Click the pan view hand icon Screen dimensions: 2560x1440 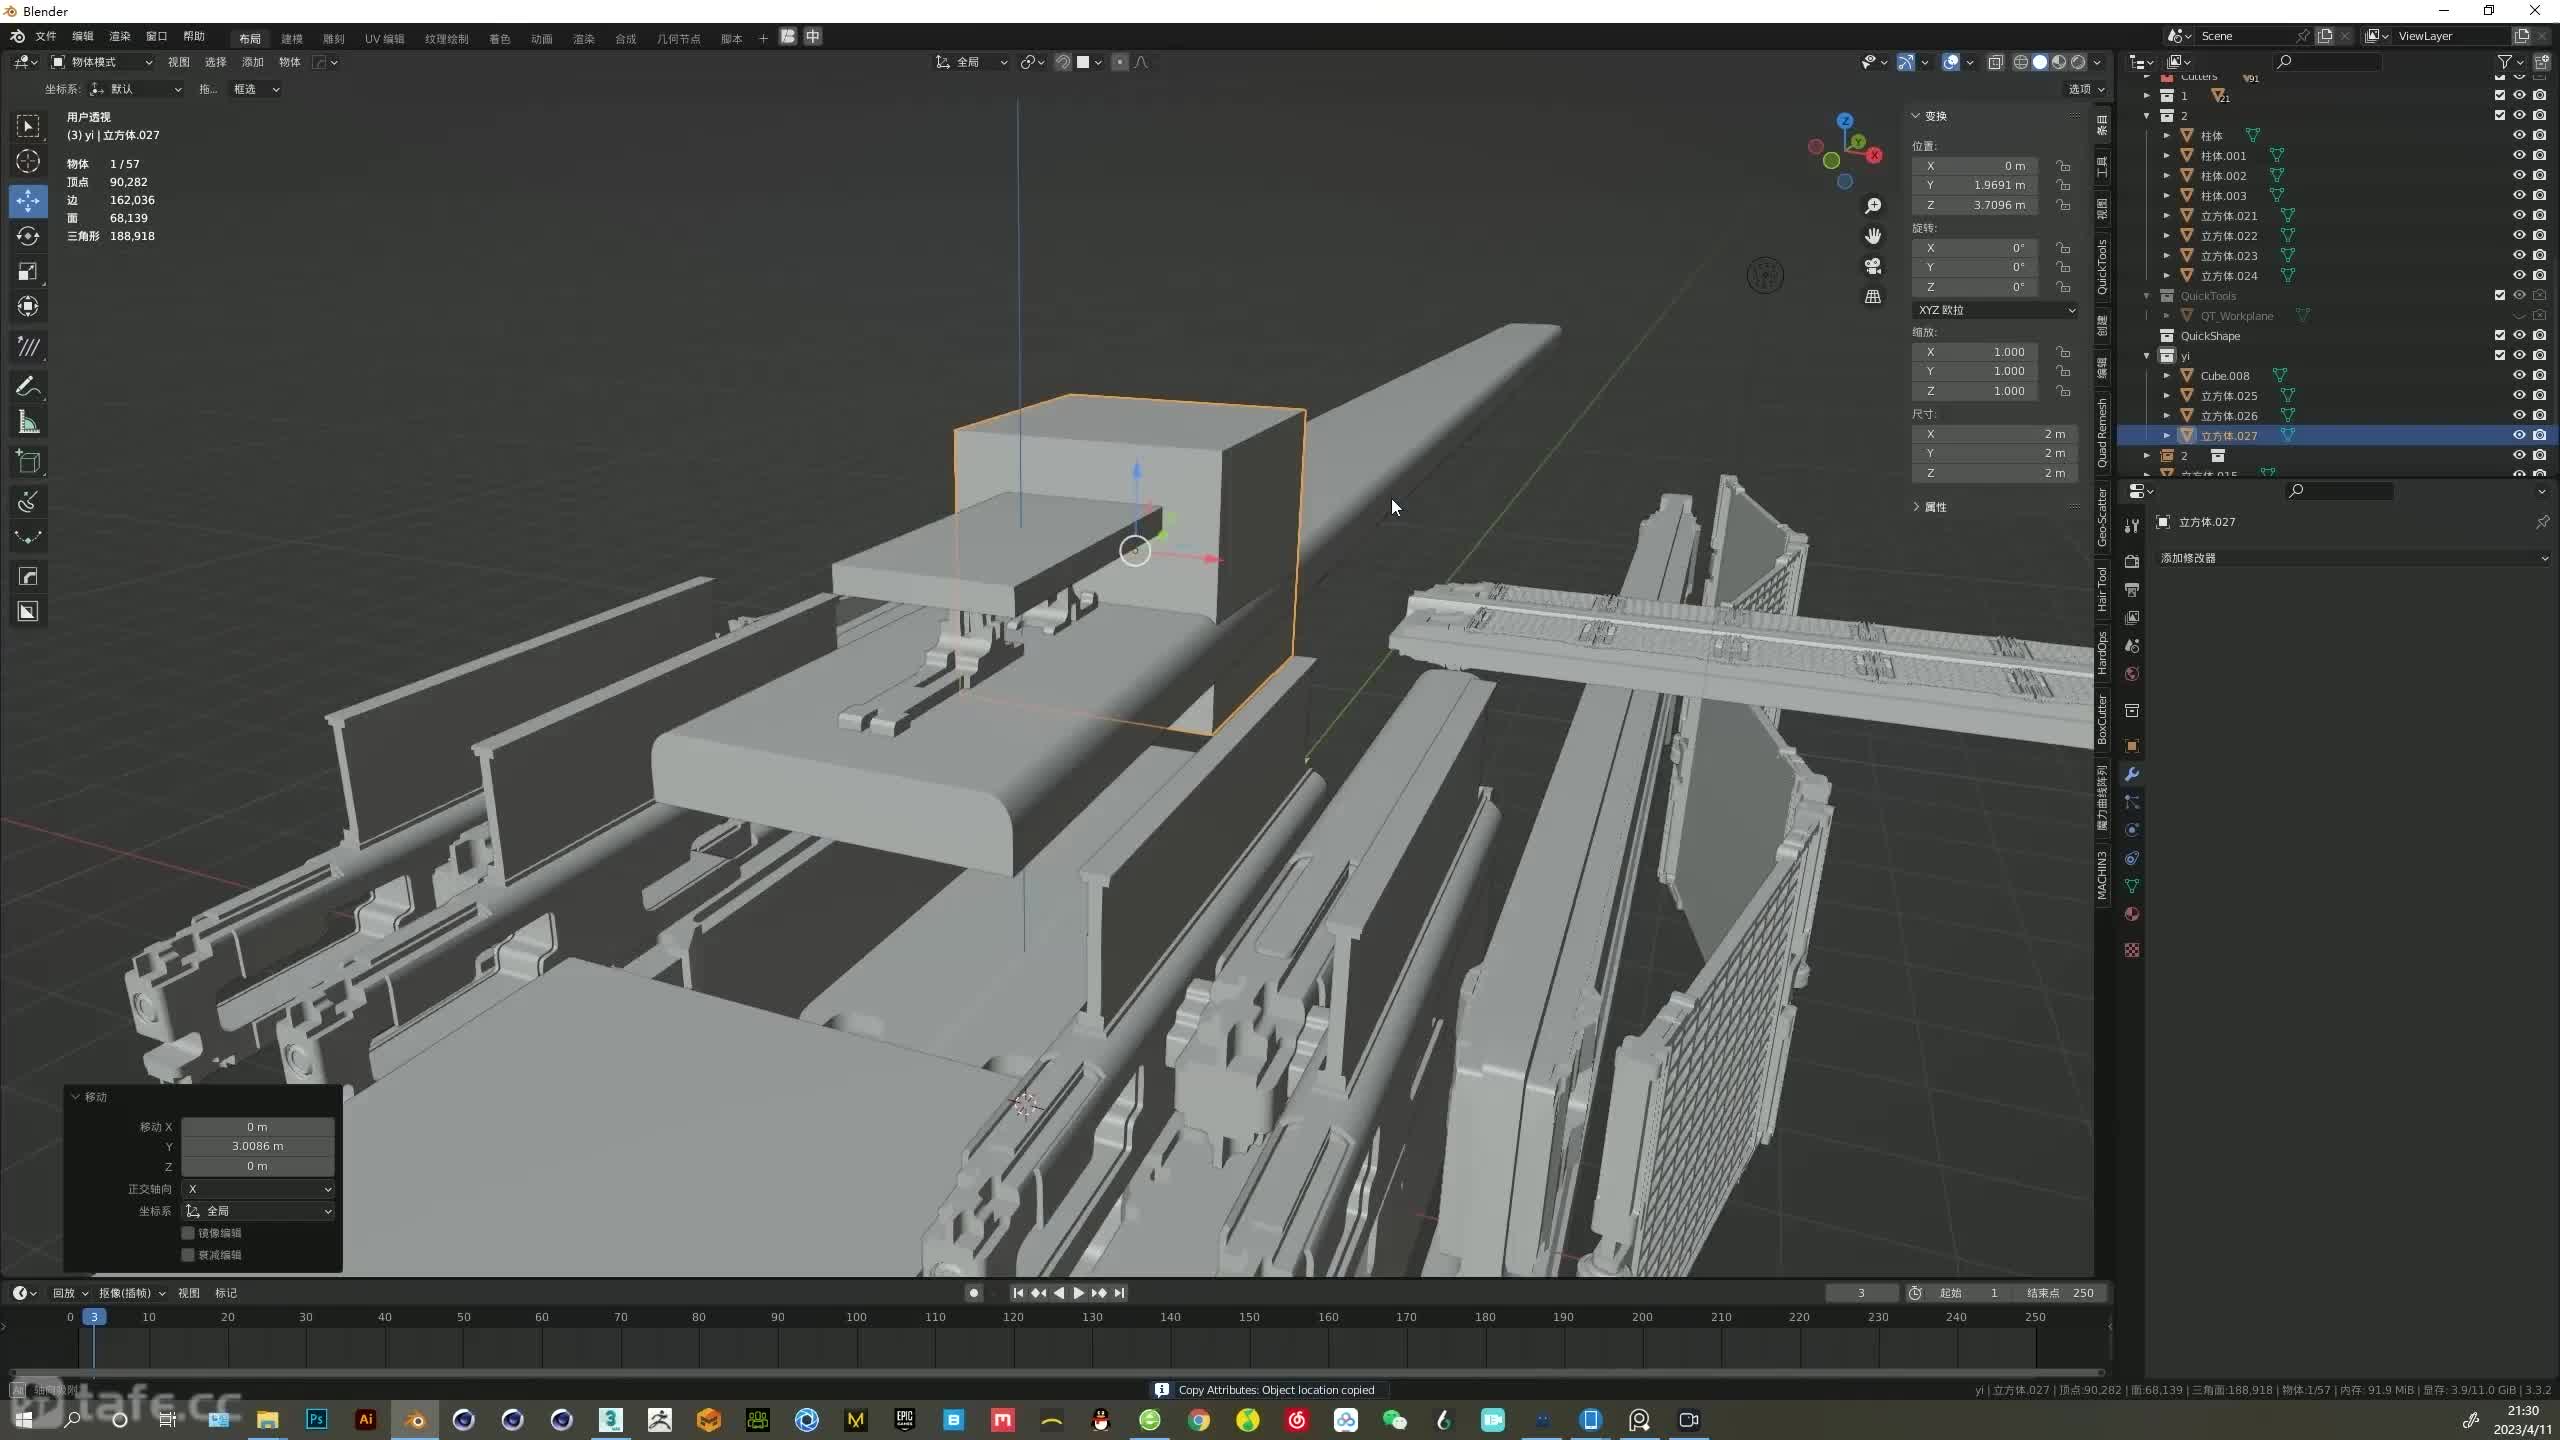click(1873, 236)
